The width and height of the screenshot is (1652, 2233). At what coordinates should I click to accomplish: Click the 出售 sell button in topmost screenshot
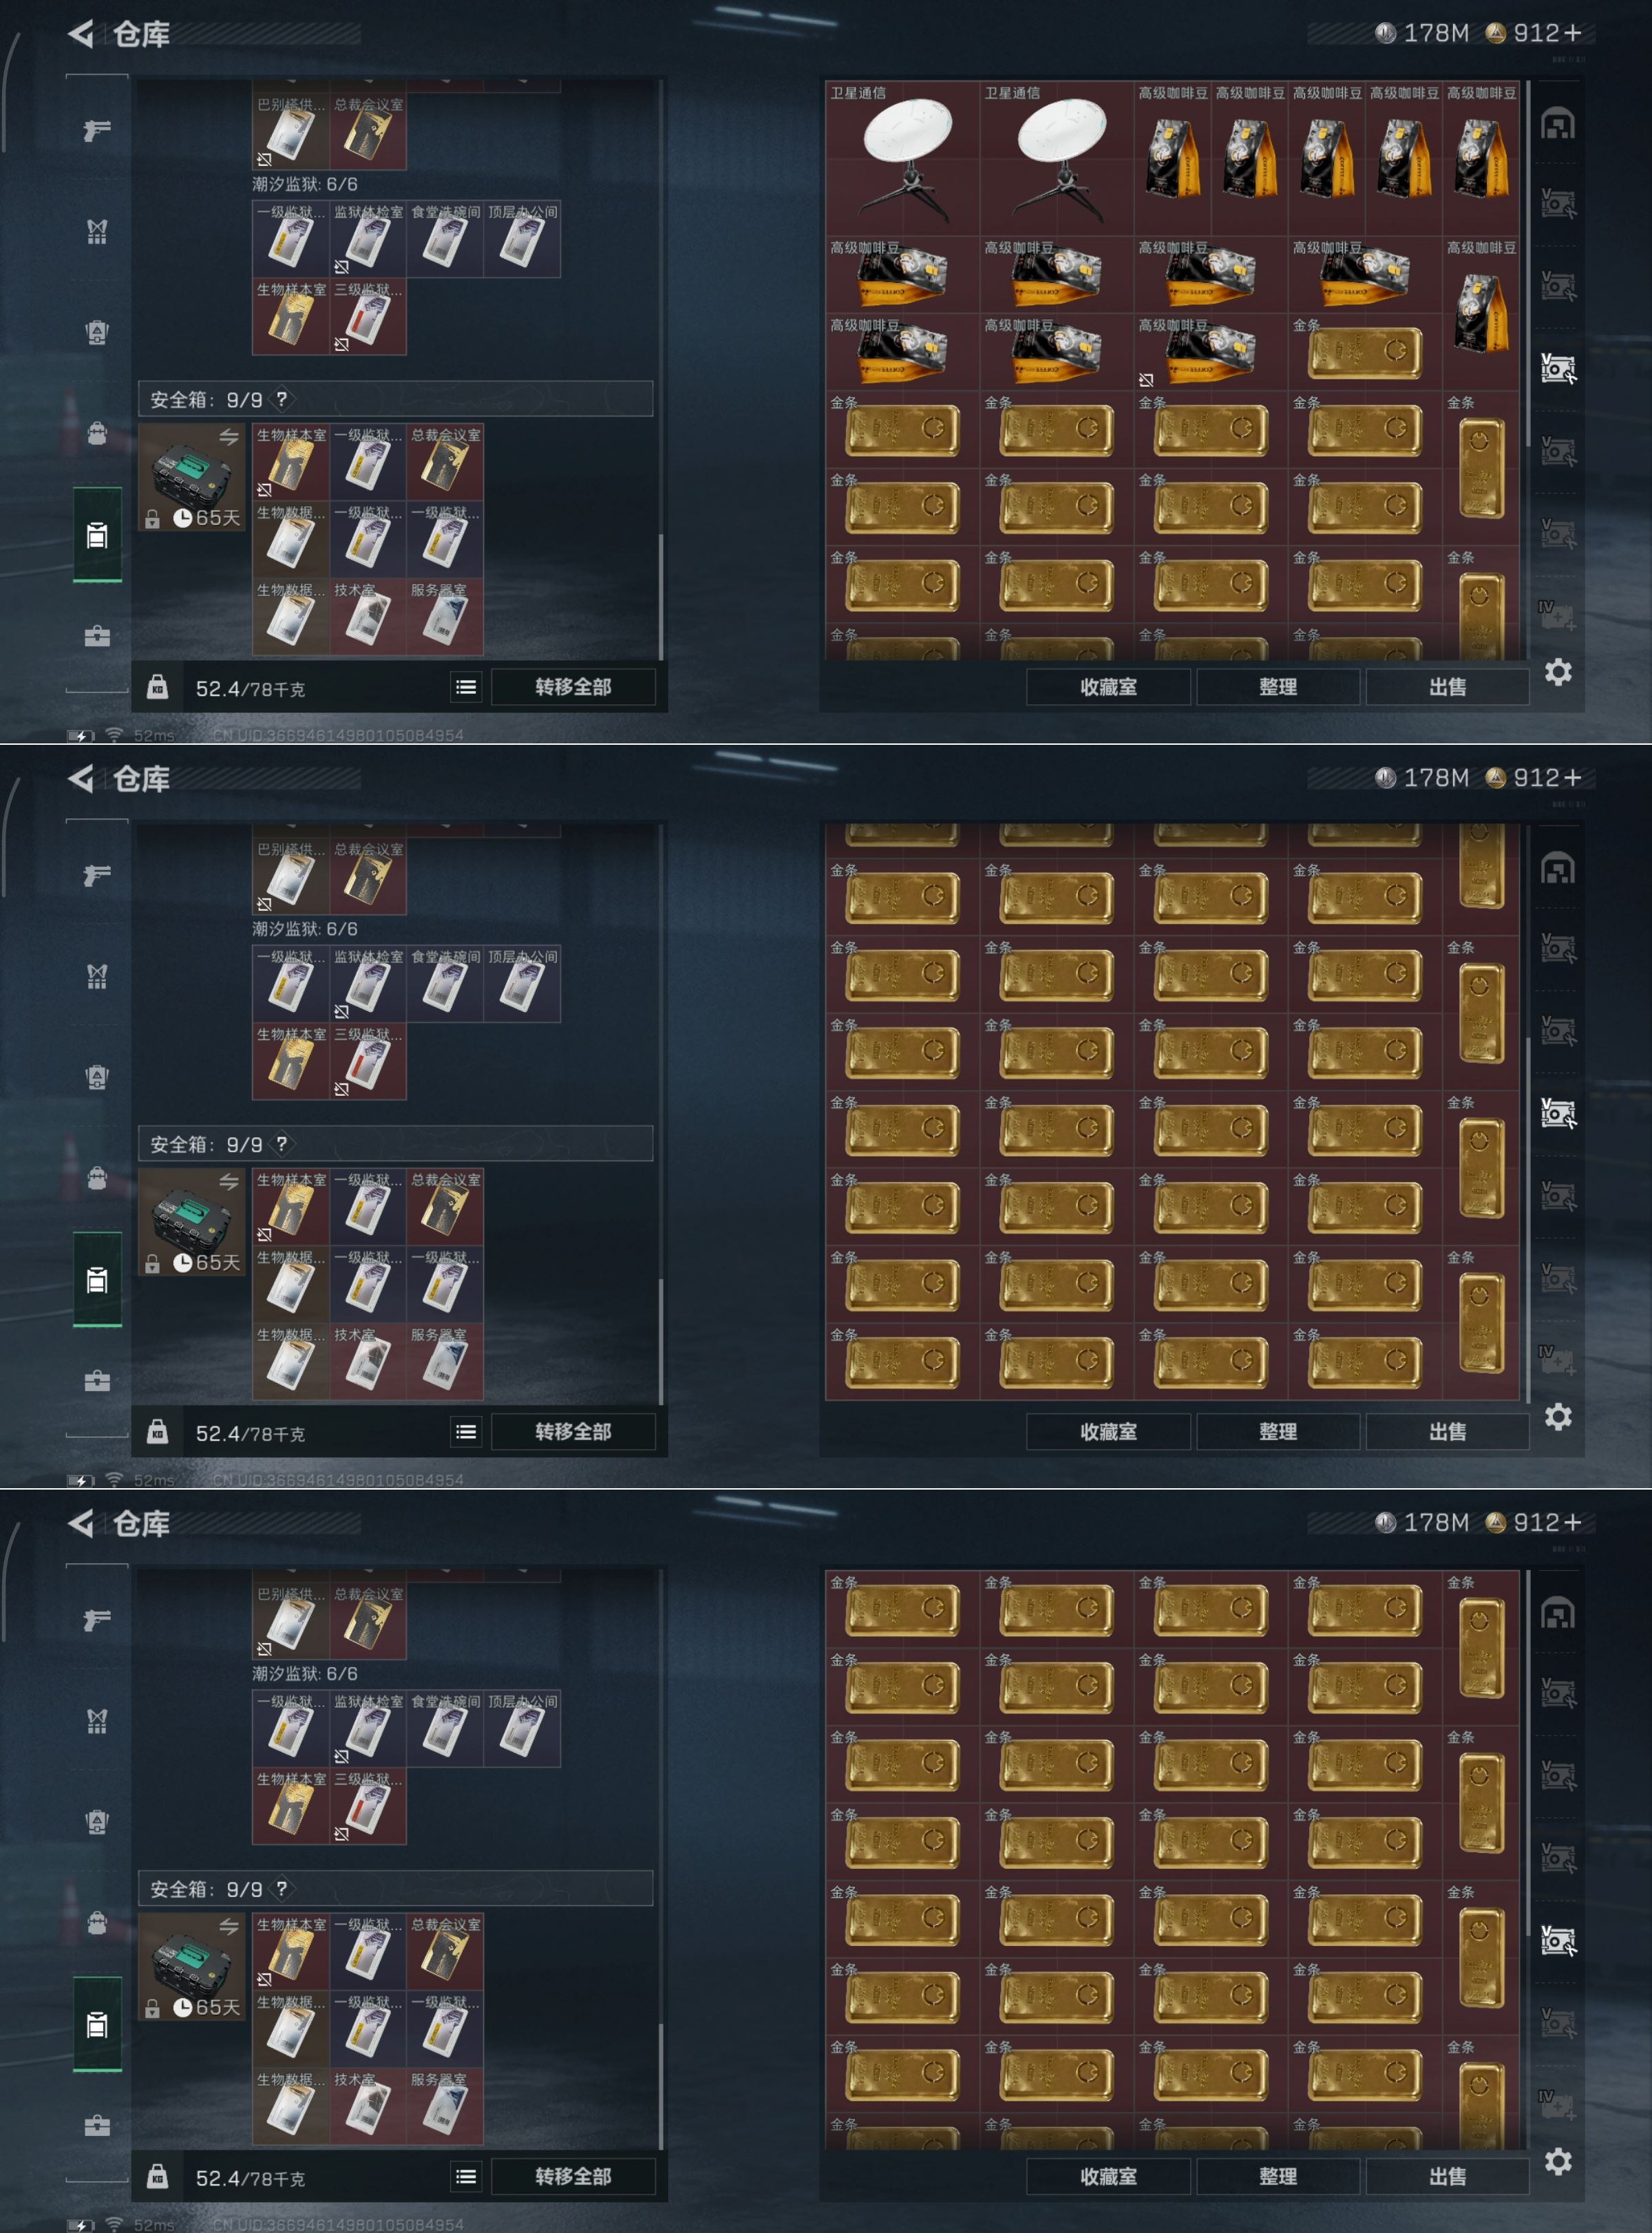[x=1447, y=687]
